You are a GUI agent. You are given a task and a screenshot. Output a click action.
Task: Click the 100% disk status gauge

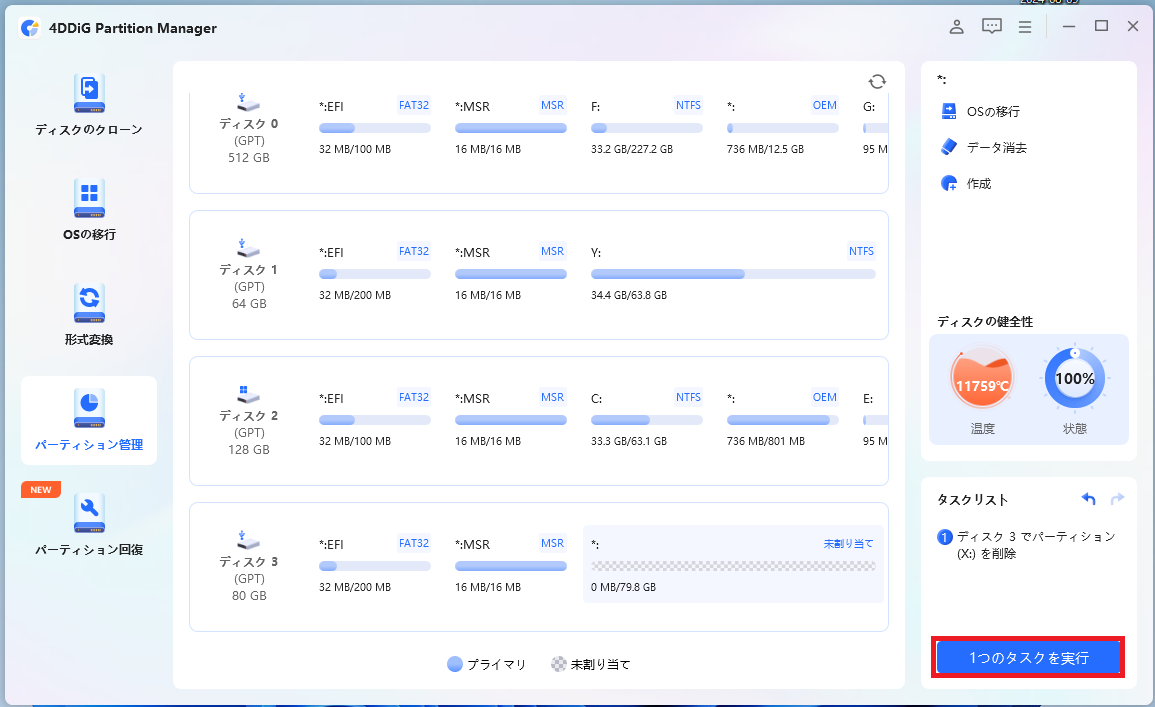point(1075,379)
